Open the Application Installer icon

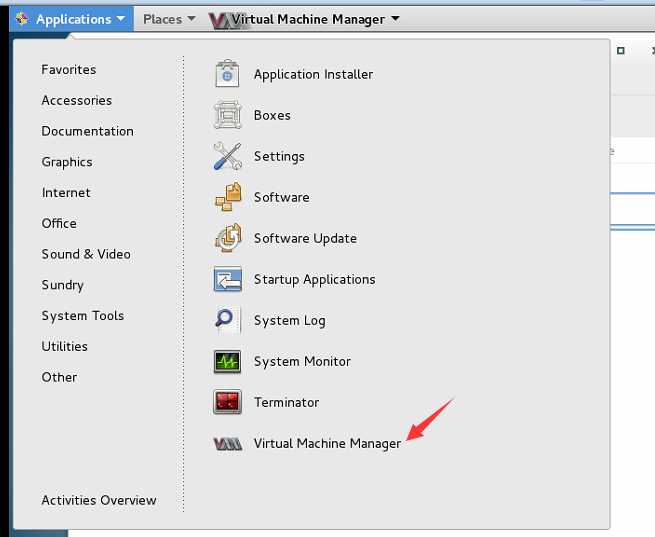click(x=227, y=73)
